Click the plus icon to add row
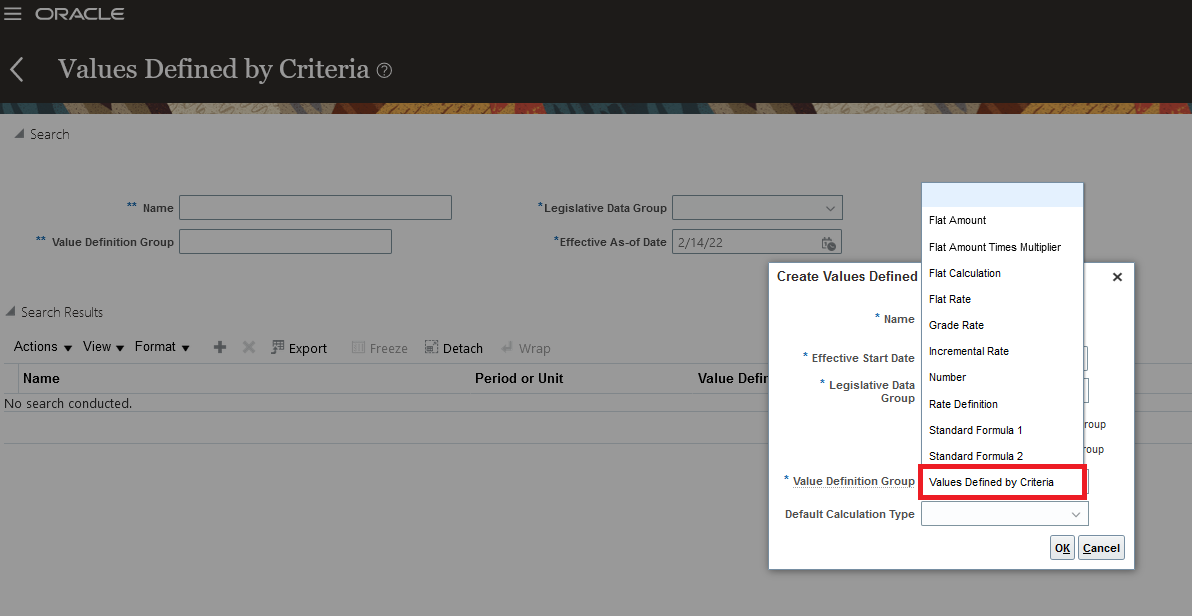 click(220, 347)
